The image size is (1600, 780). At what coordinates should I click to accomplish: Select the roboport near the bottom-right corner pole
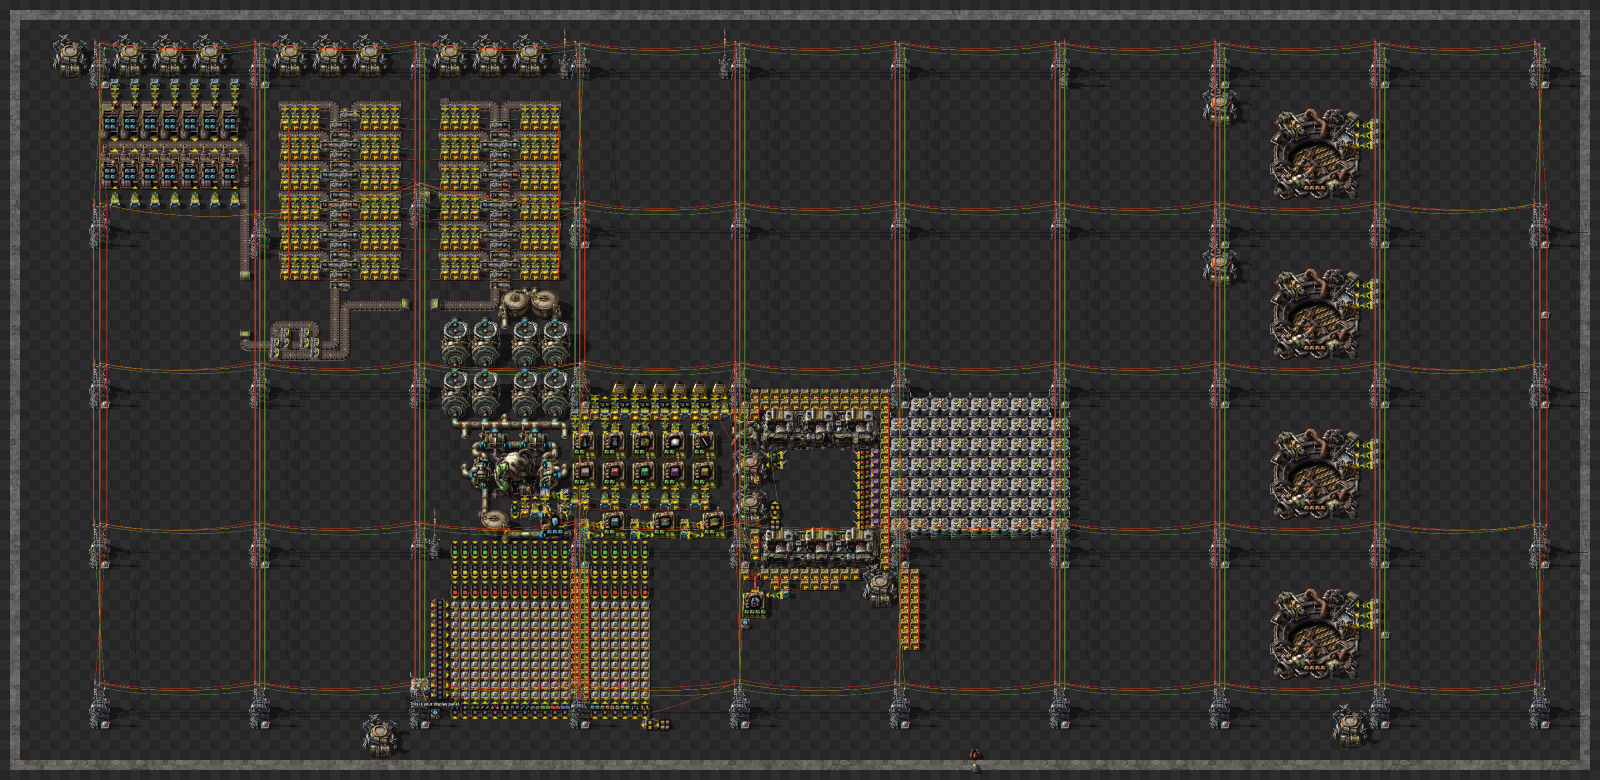1350,725
